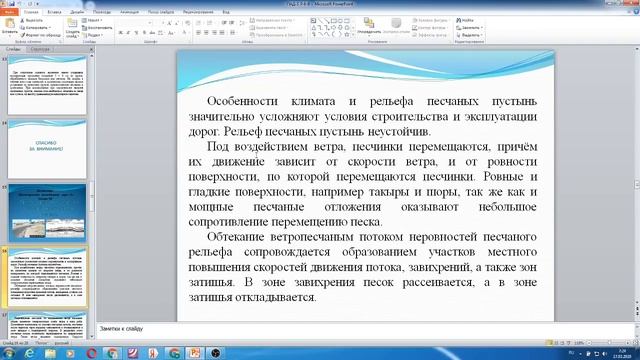Click the Эффекты фигур shape effects button
This screenshot has height=360, width=640.
[x=430, y=35]
